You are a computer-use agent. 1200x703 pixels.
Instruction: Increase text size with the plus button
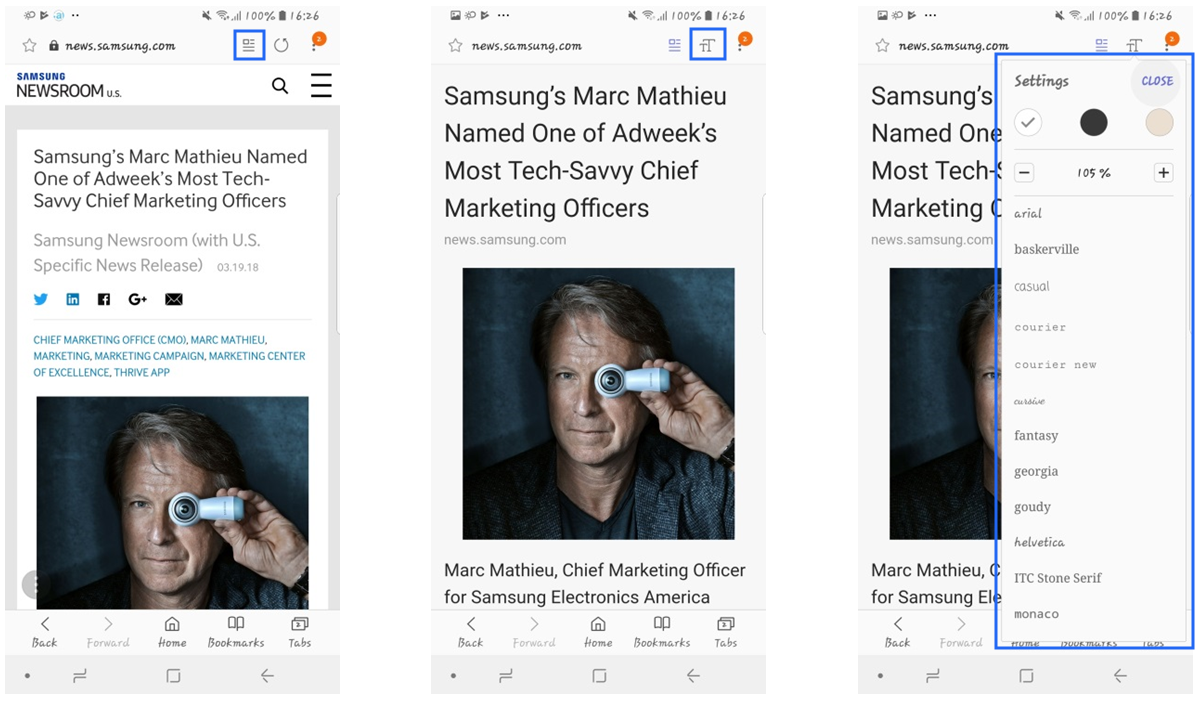click(x=1163, y=173)
